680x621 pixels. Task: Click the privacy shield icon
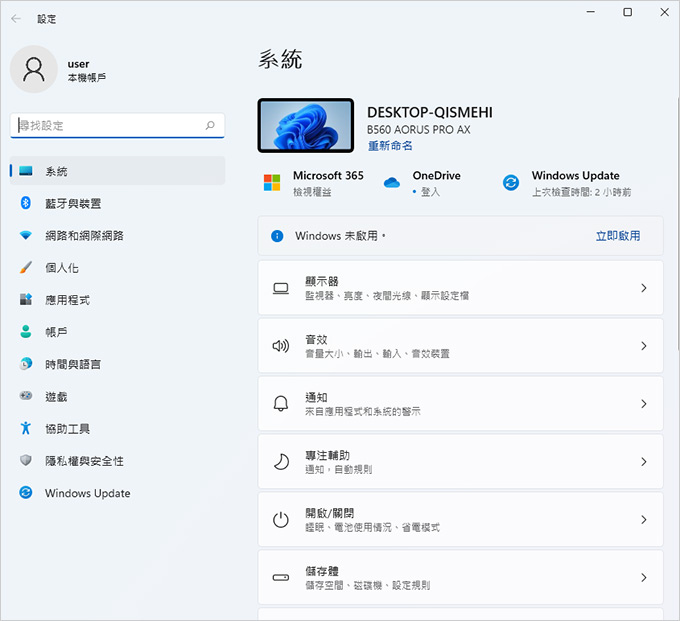coord(26,460)
